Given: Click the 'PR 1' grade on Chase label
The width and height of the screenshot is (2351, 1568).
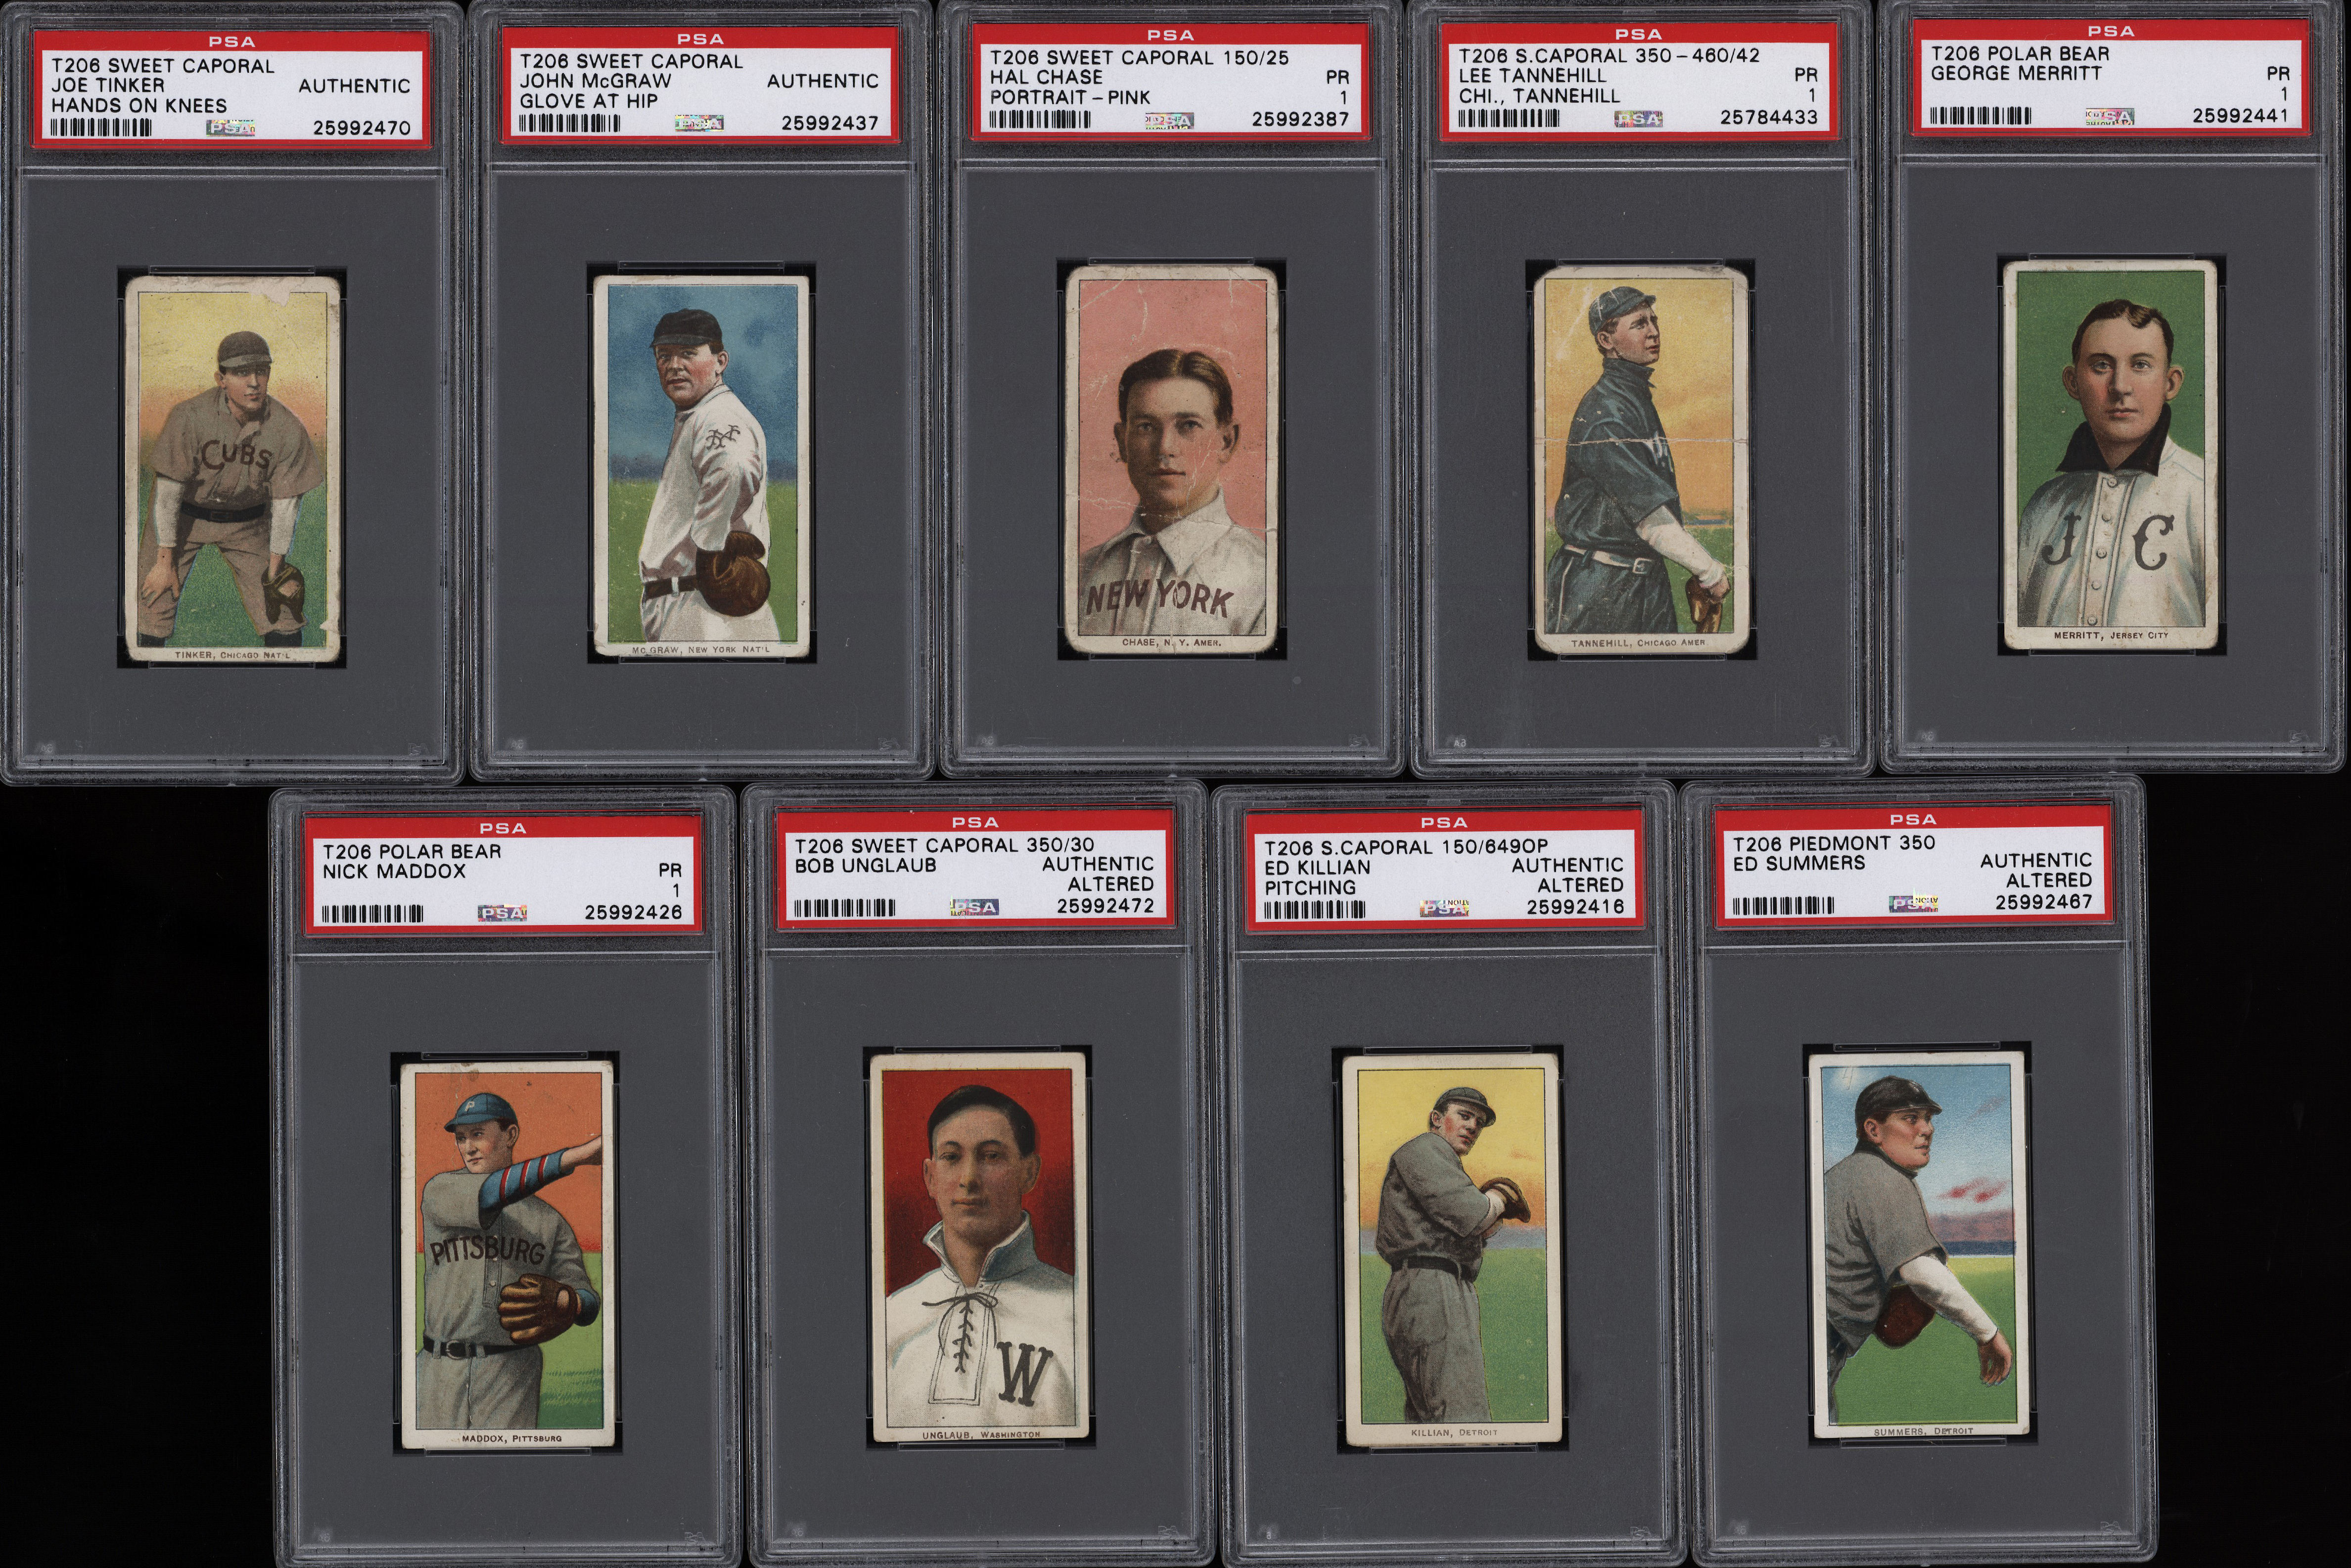Looking at the screenshot, I should (1338, 87).
